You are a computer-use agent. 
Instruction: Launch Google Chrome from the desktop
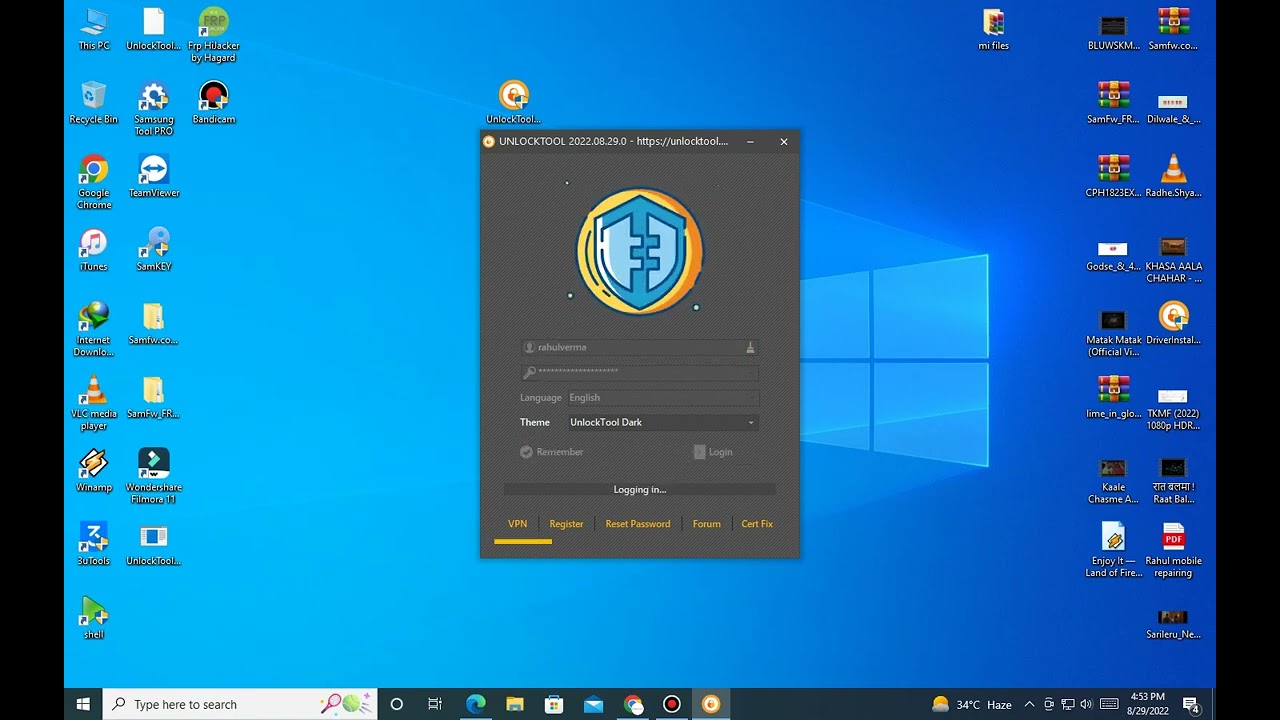coord(94,182)
